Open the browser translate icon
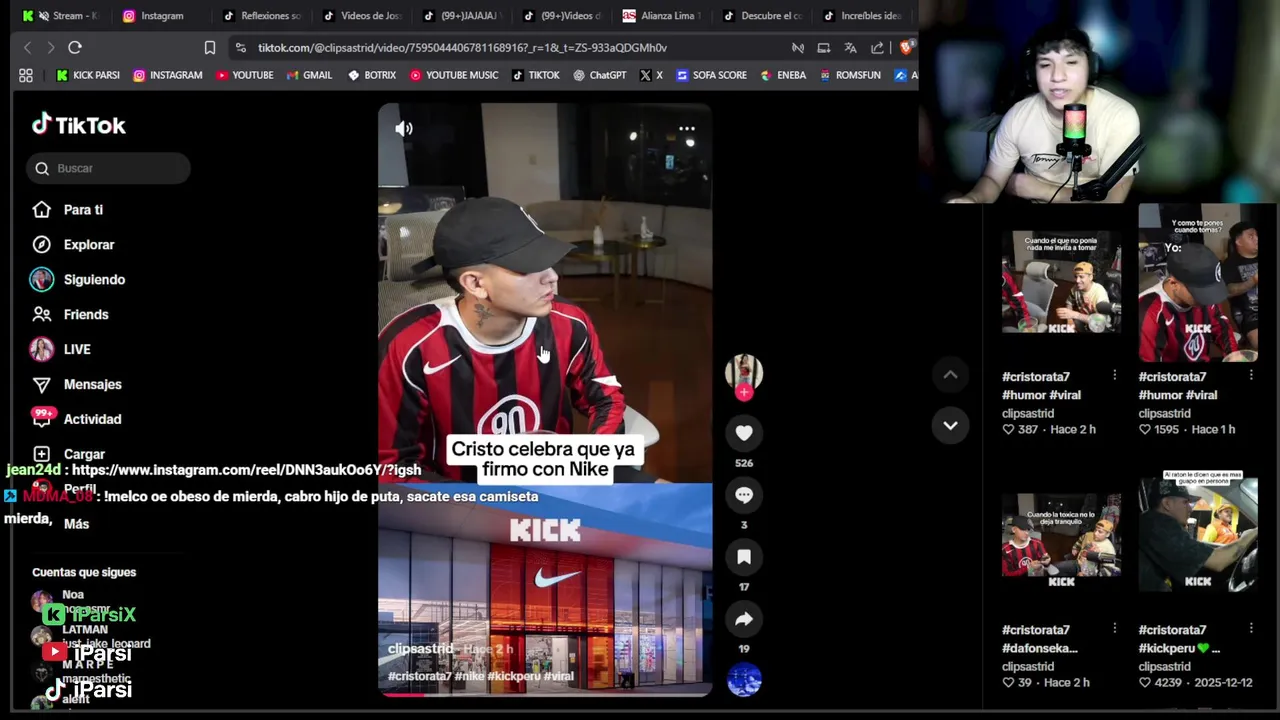Viewport: 1280px width, 720px height. coord(850,47)
